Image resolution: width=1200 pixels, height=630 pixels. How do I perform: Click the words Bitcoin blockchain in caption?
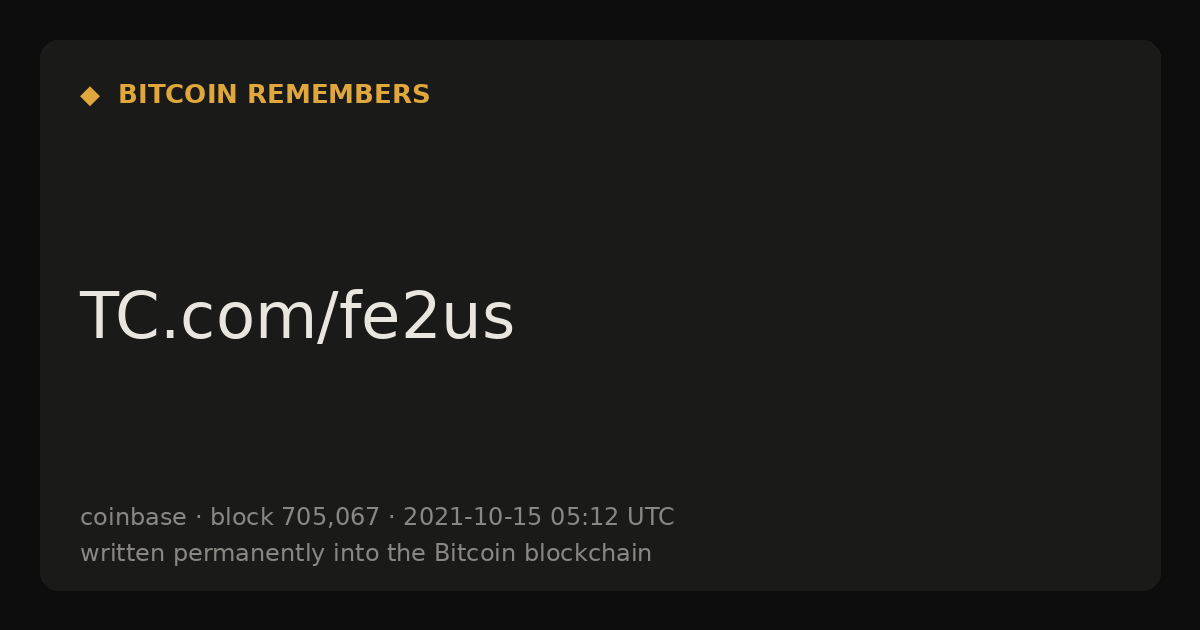click(x=543, y=553)
